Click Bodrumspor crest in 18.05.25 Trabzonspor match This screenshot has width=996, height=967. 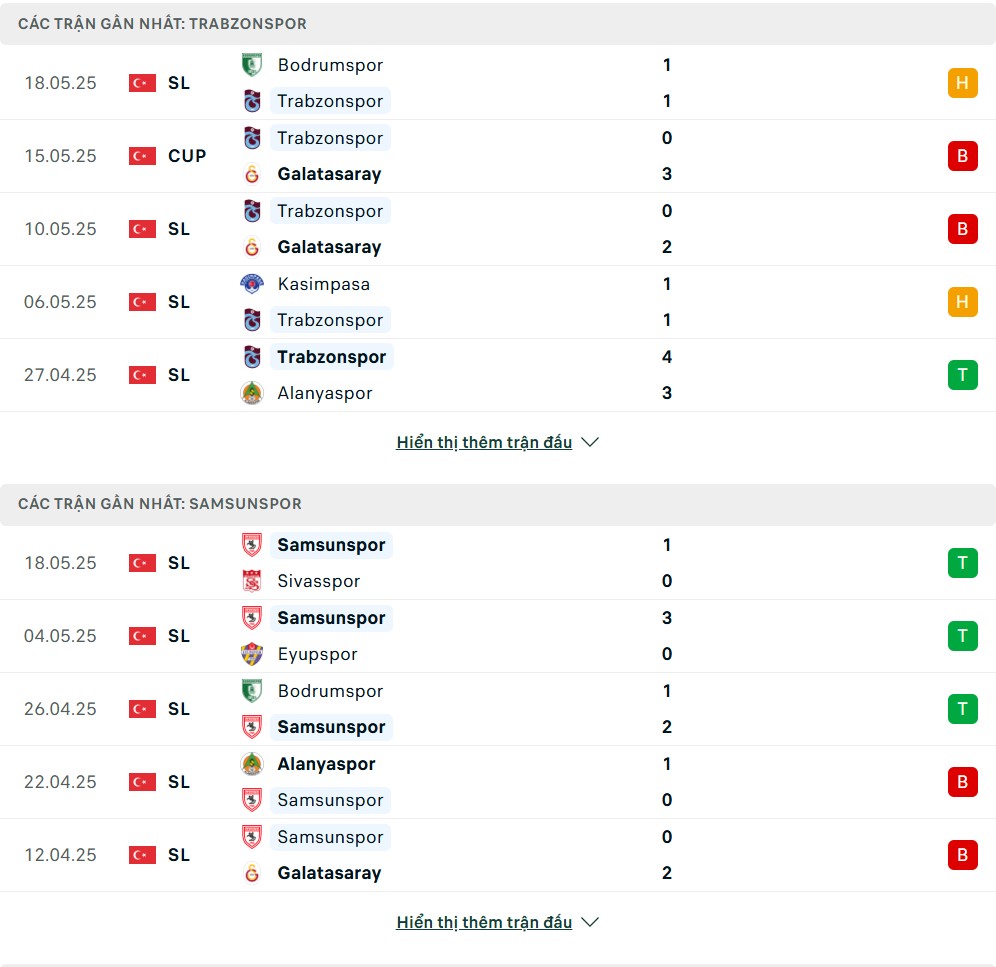tap(252, 65)
